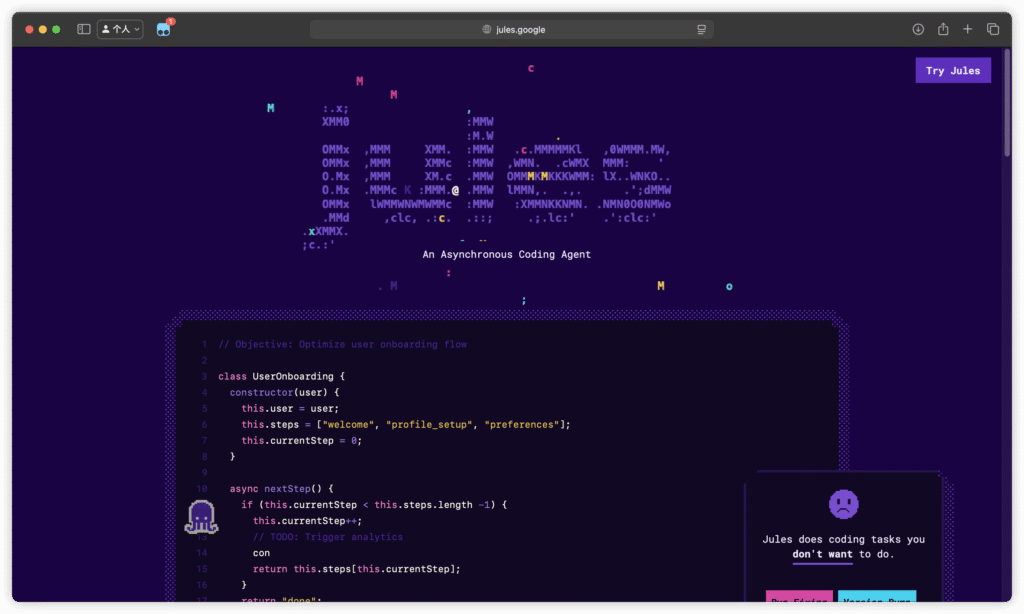Click the line "this.currentStep++;"
Viewport: 1024px width, 614px height.
coord(307,521)
